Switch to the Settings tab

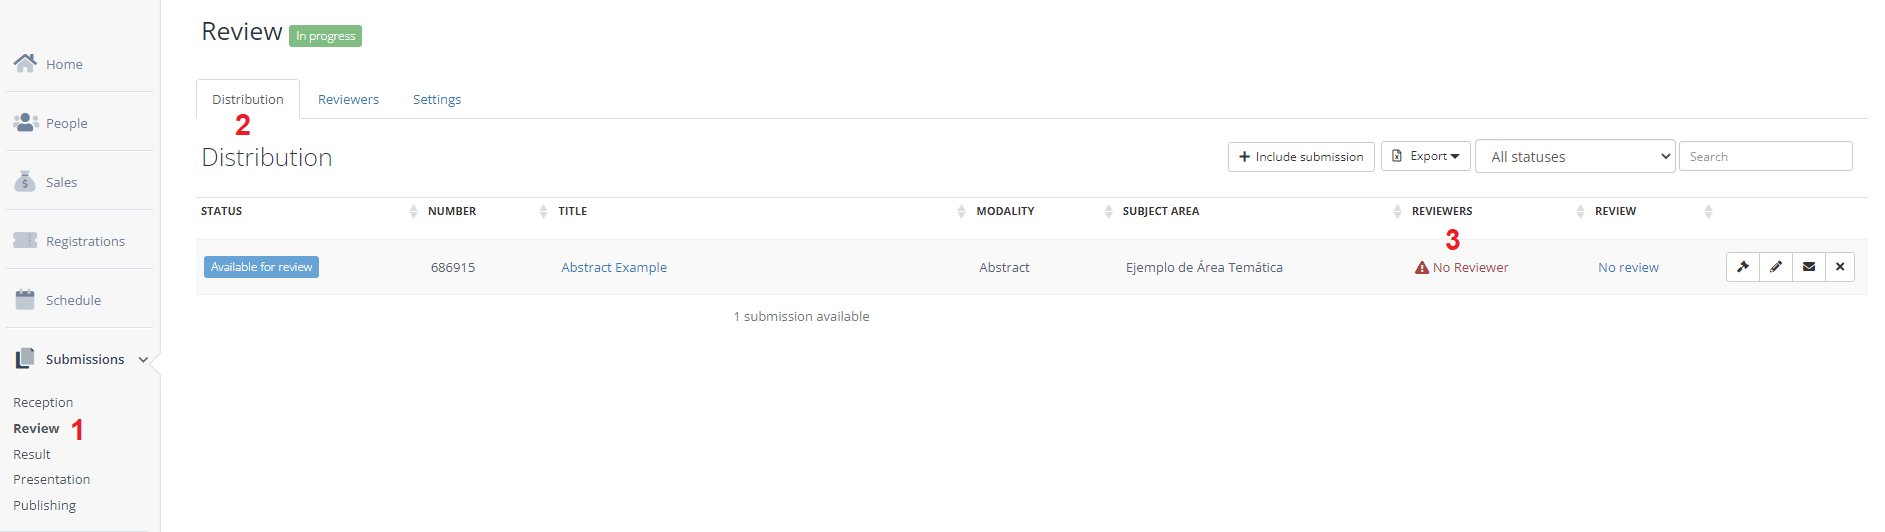point(437,99)
